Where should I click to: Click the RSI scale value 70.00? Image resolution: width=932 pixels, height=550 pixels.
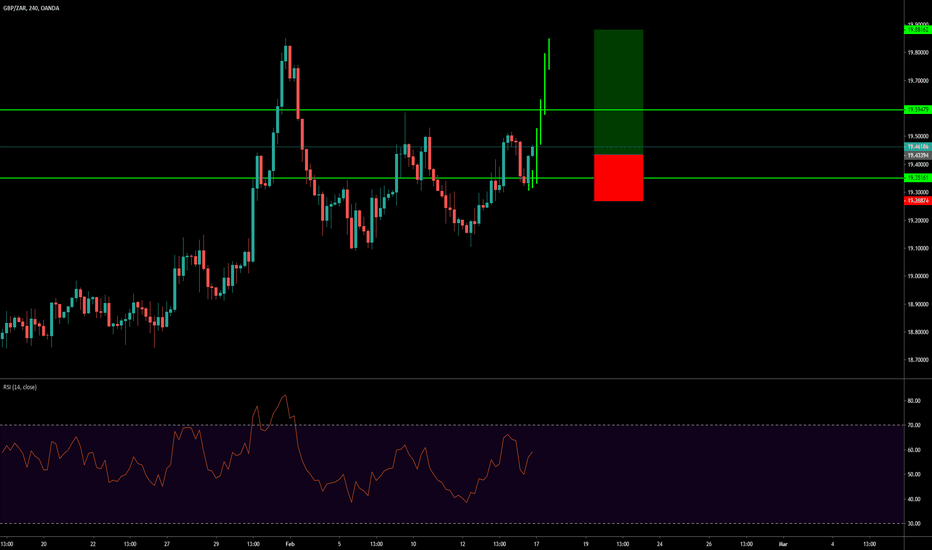[914, 425]
